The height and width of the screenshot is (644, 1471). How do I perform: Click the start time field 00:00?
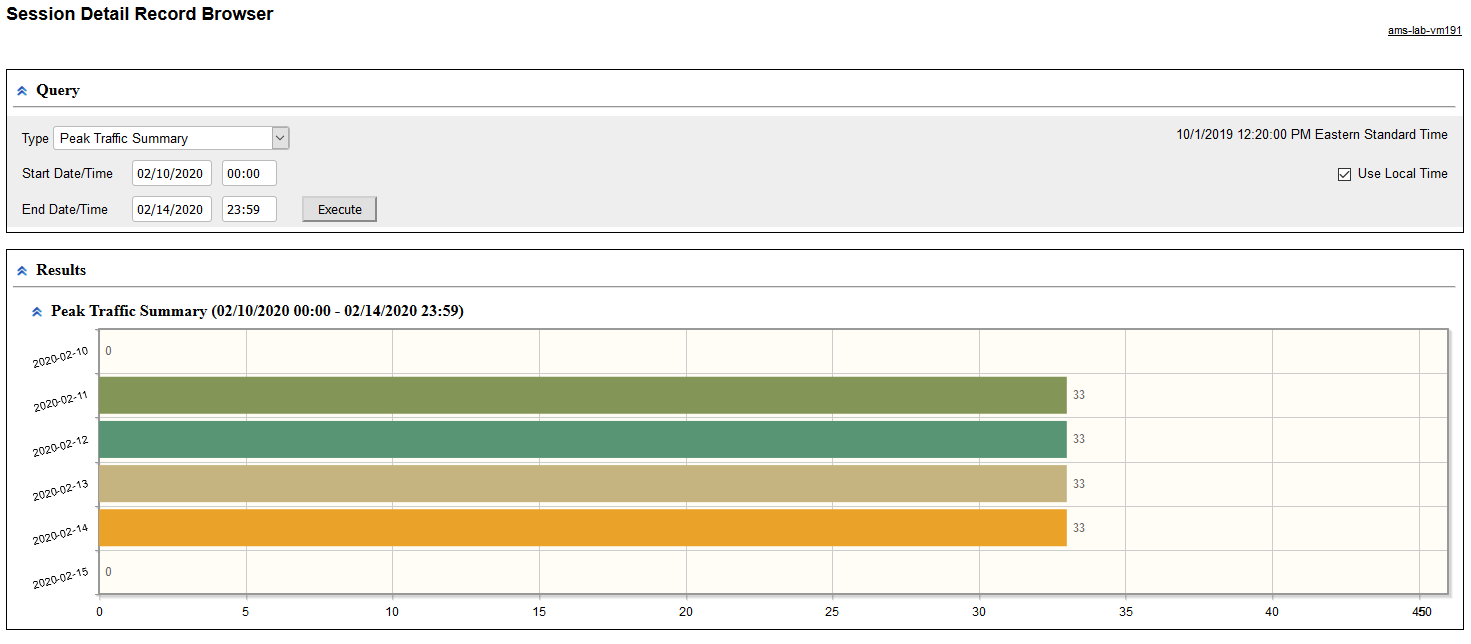pos(249,173)
